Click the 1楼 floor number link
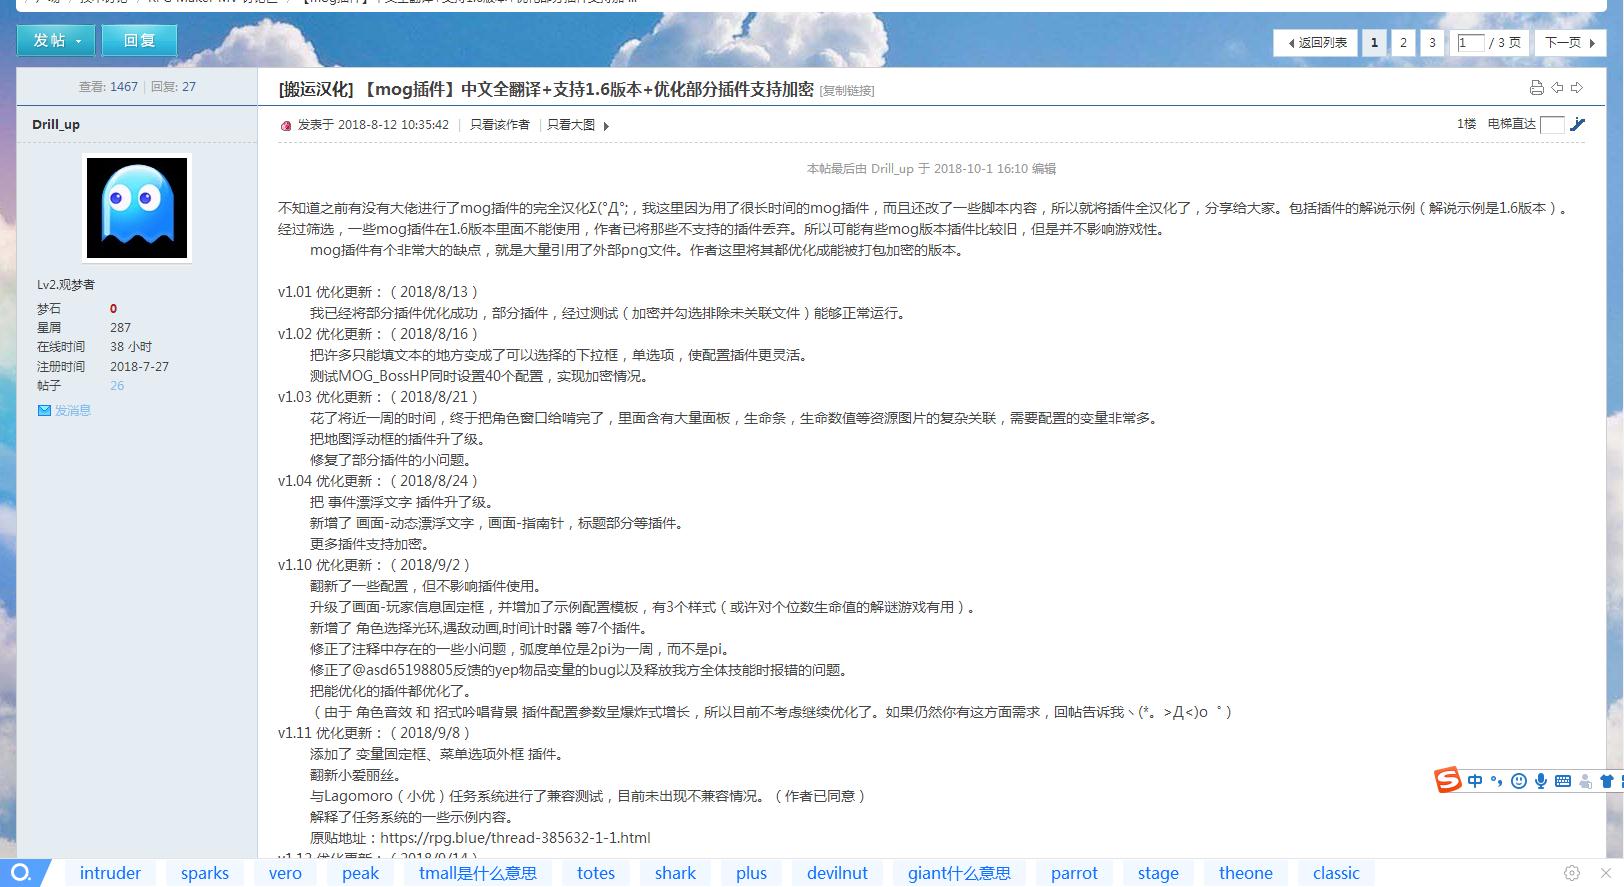The image size is (1624, 887). (1466, 124)
